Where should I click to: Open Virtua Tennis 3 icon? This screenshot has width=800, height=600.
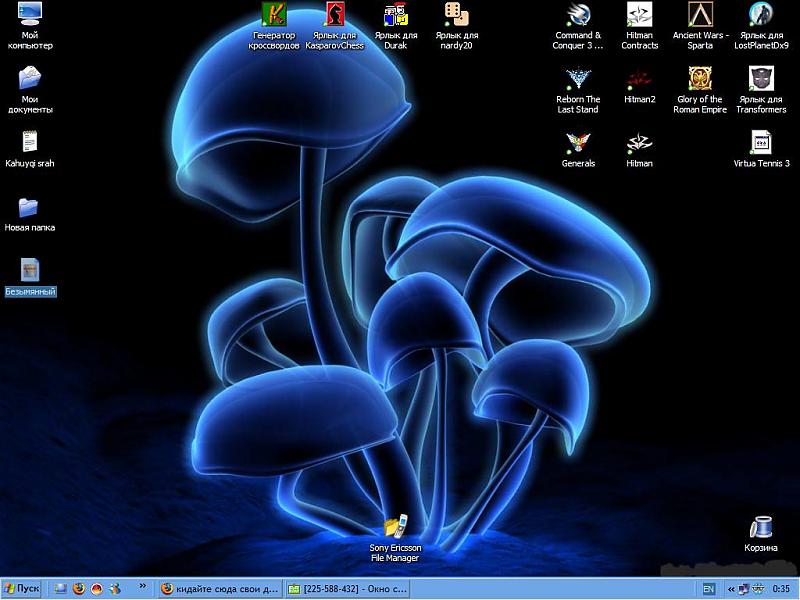click(x=761, y=142)
